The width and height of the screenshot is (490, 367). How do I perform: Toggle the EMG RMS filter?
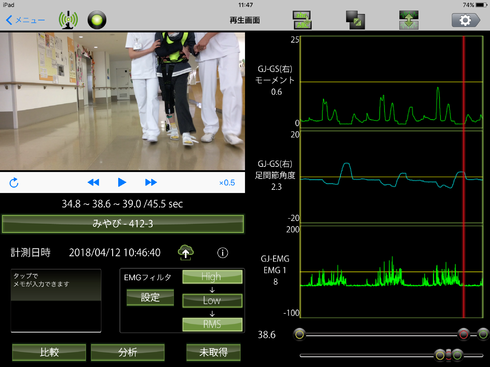pos(212,324)
